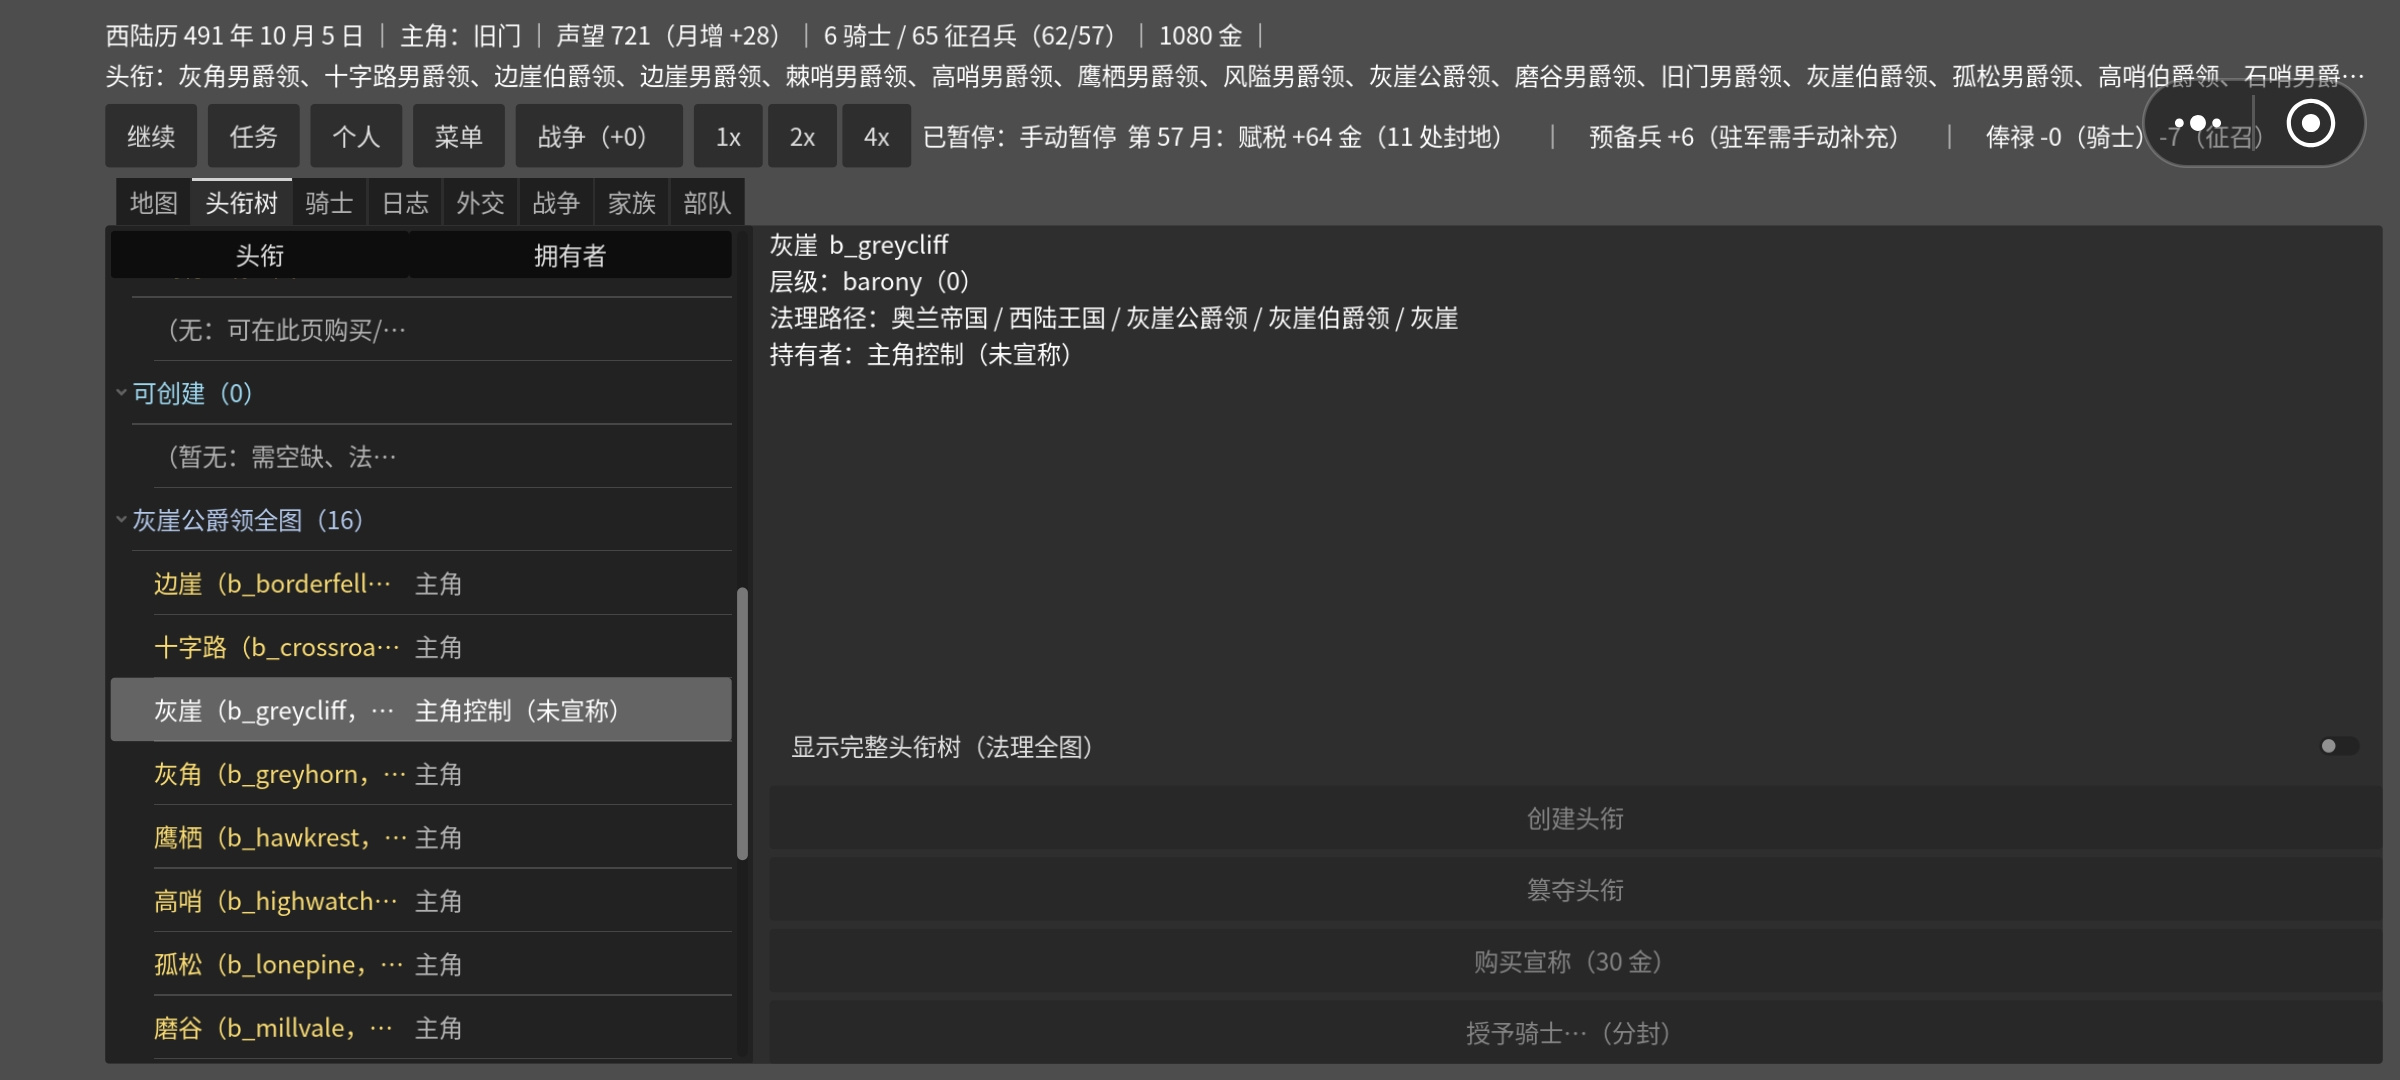Click the 头衔 column header
This screenshot has height=1080, width=2400.
(260, 255)
